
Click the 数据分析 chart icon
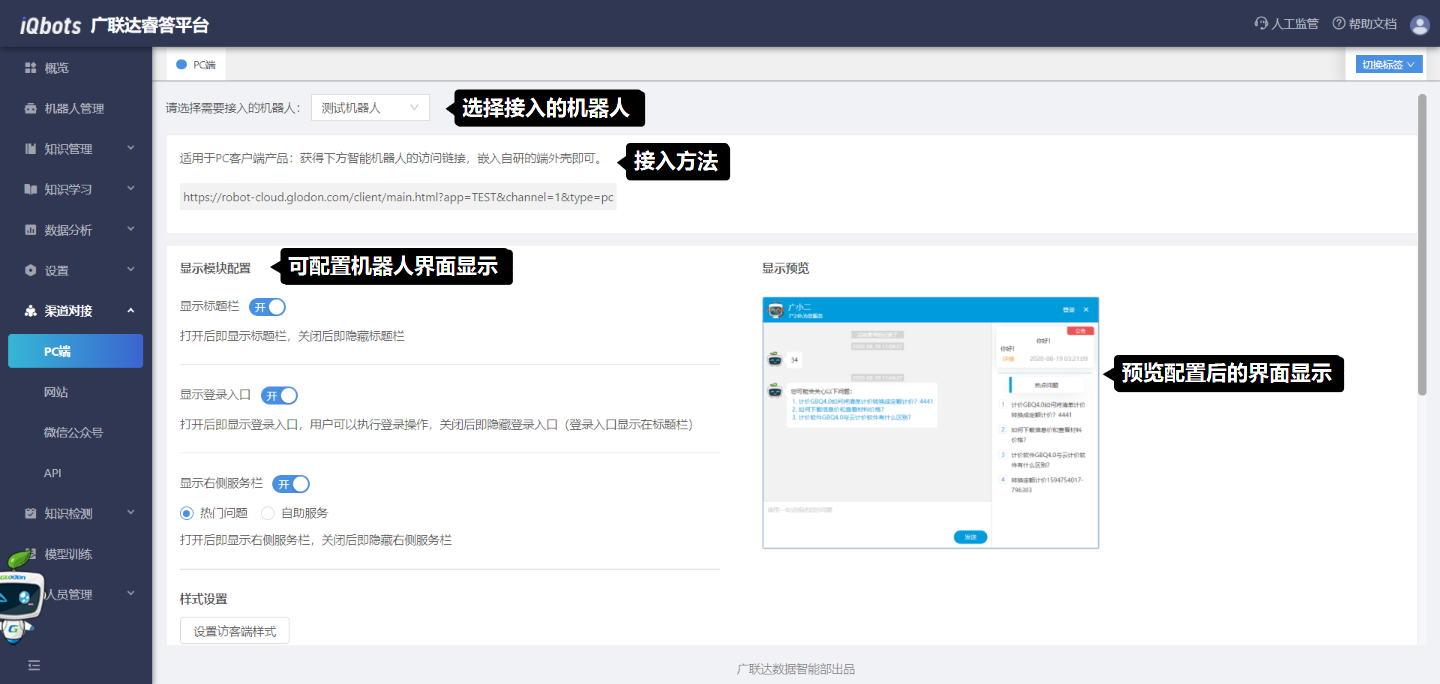point(30,230)
